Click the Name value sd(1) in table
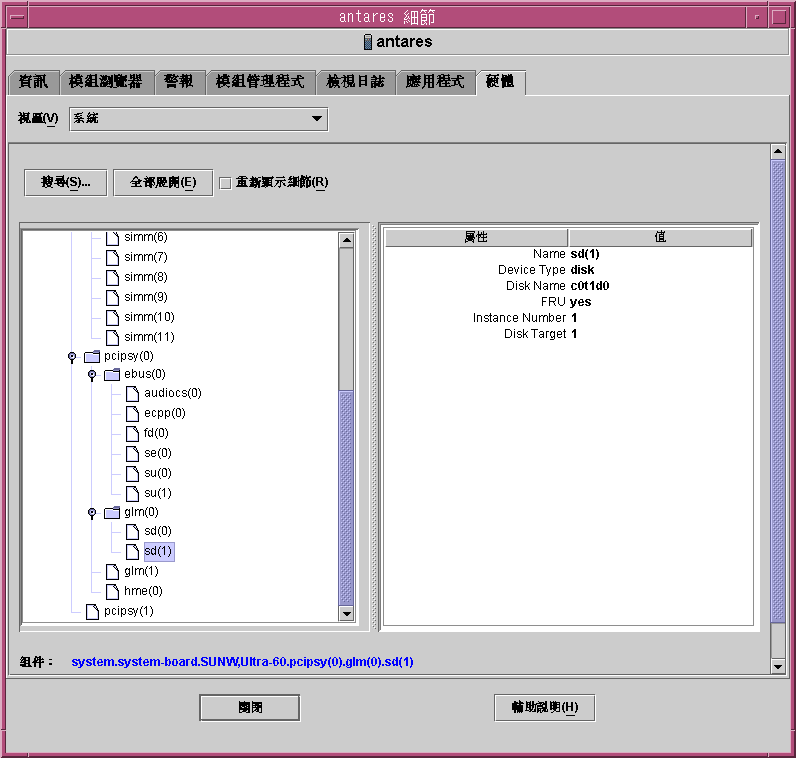Viewport: 796px width, 758px height. 585,254
